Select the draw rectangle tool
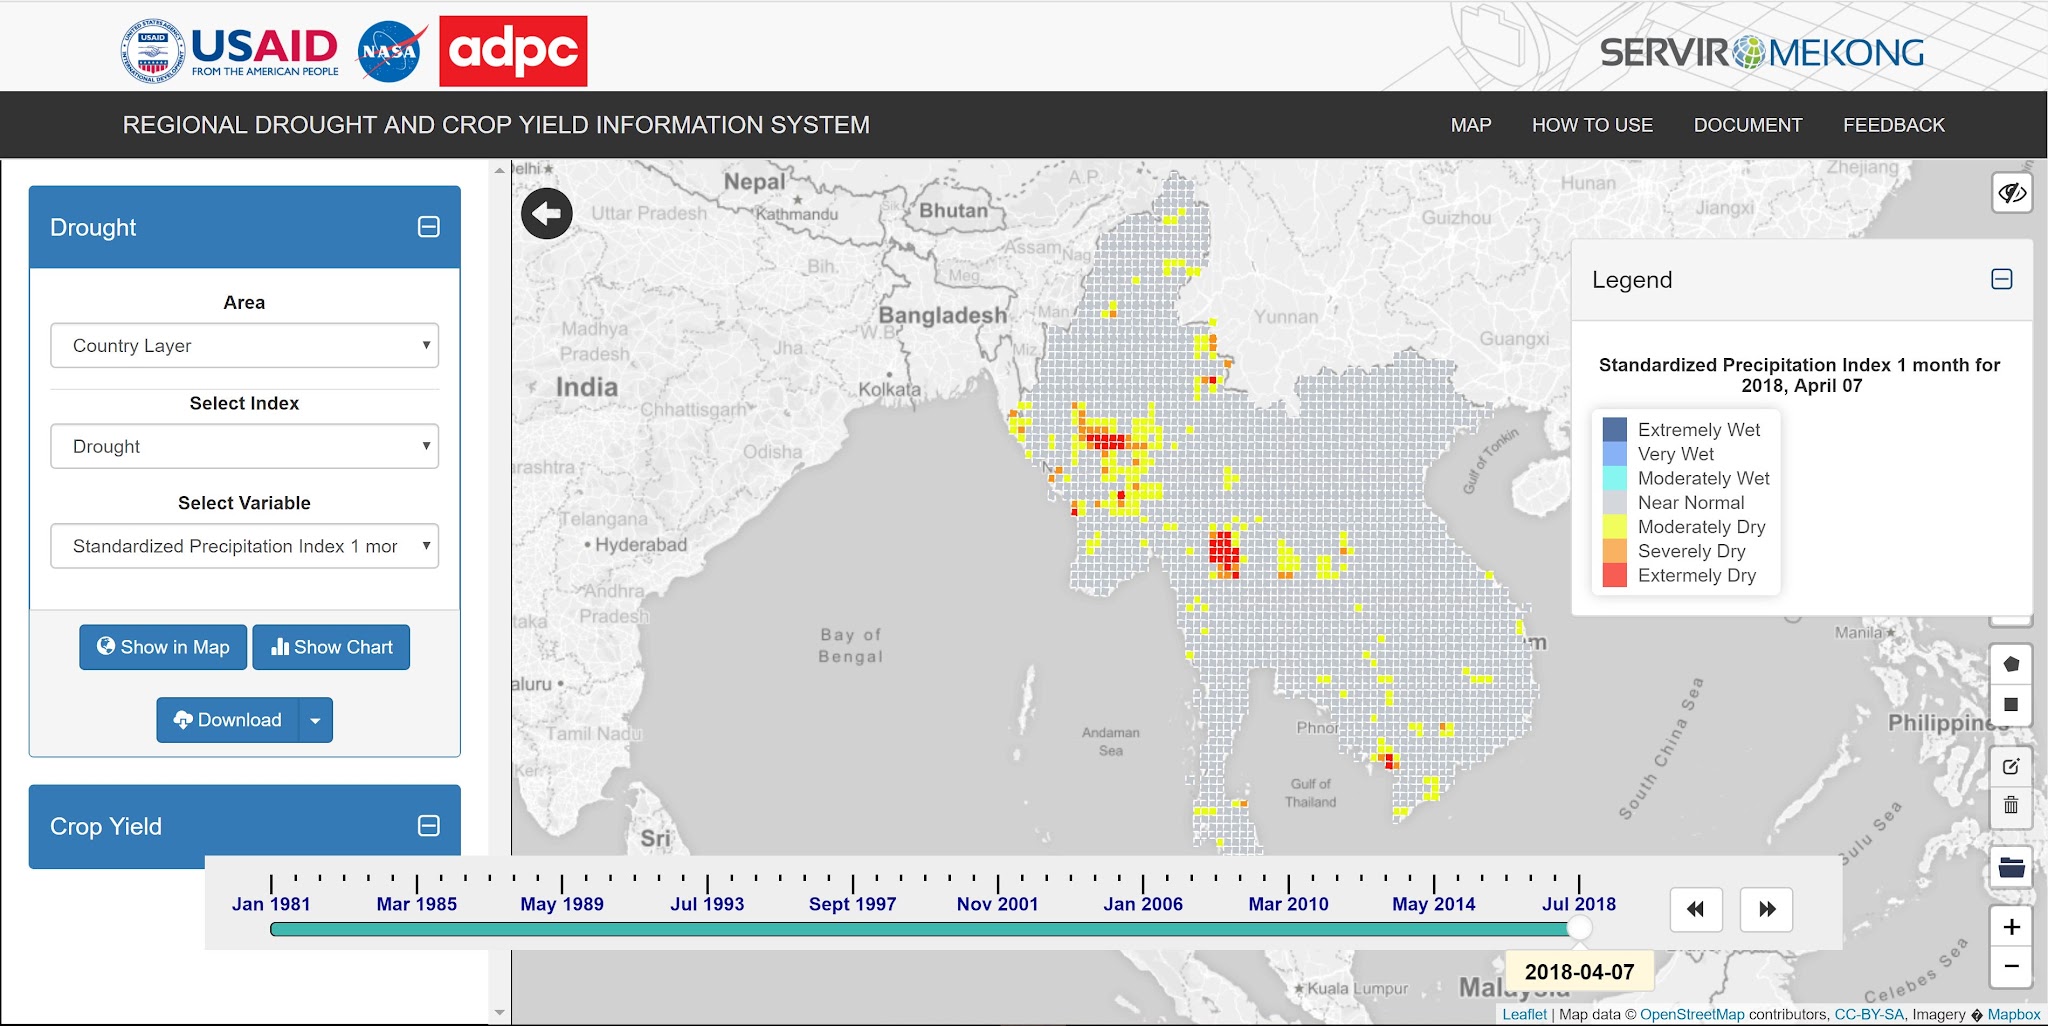Image resolution: width=2048 pixels, height=1026 pixels. point(2011,704)
